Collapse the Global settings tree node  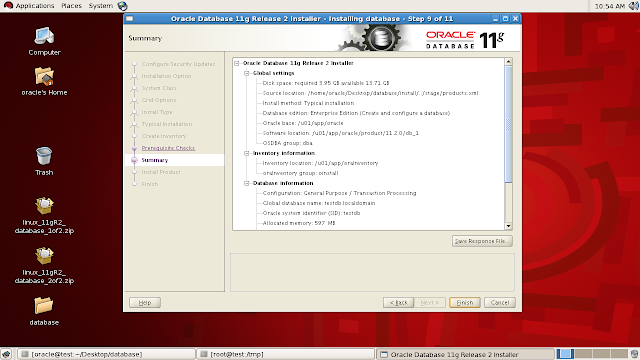tap(247, 73)
